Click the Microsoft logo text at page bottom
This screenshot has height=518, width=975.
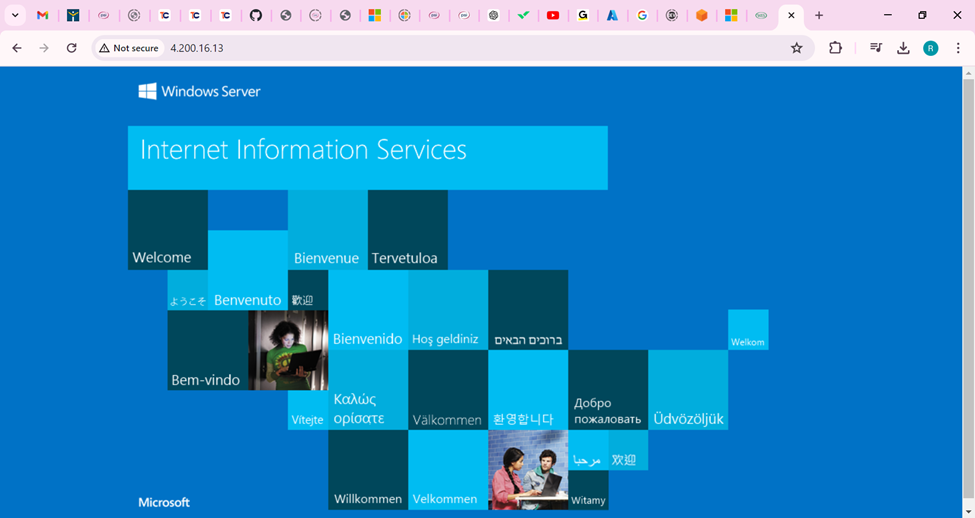pos(164,502)
